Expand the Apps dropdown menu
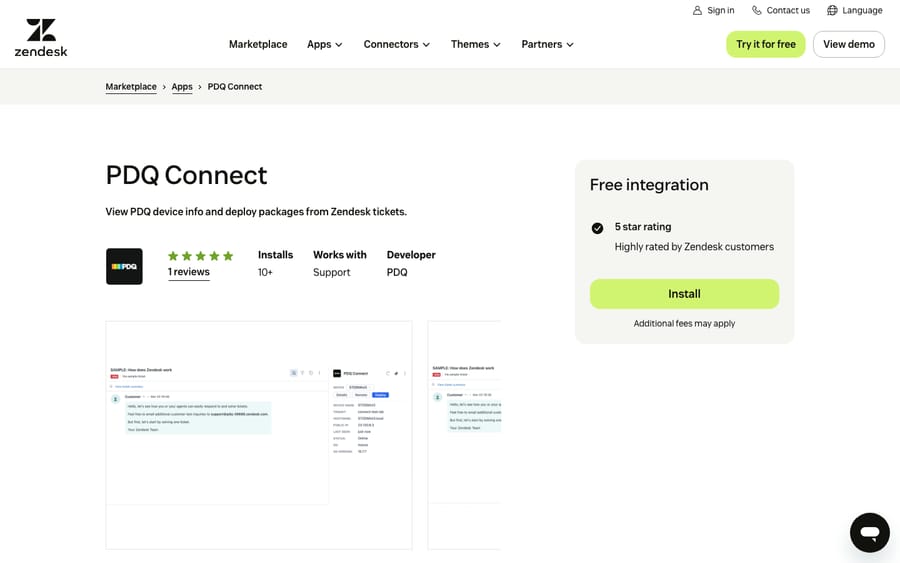 pyautogui.click(x=324, y=44)
